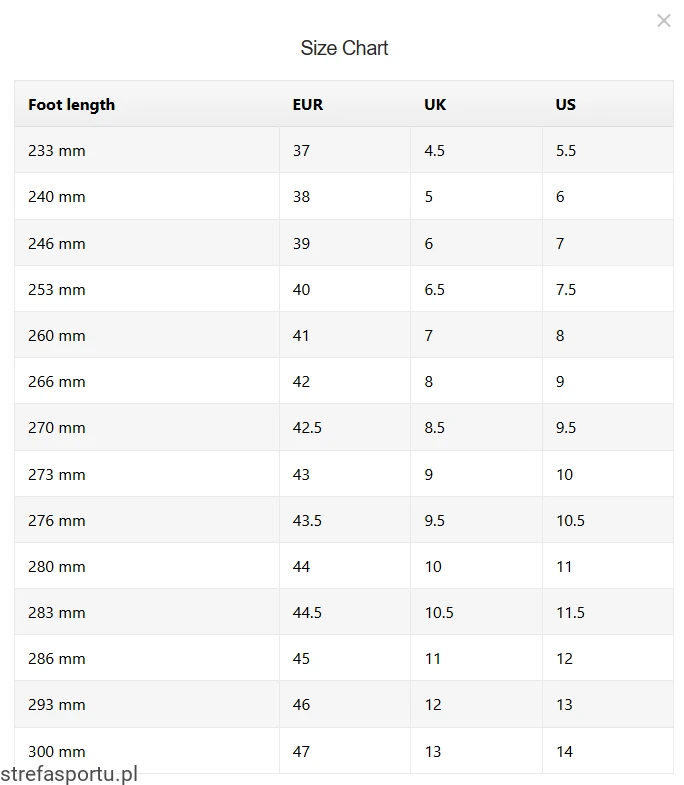Select EUR size 38 cell

tap(302, 197)
